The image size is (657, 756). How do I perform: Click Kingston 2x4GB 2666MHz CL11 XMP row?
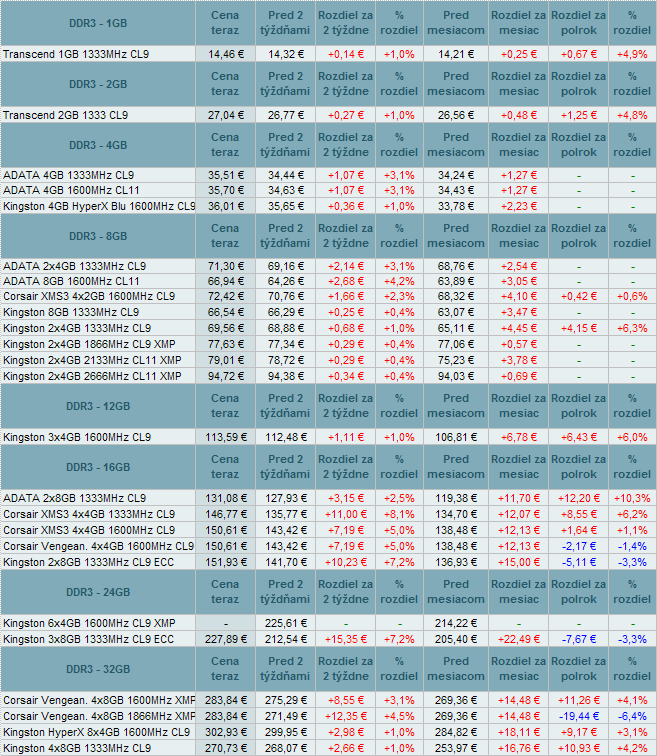click(x=92, y=376)
